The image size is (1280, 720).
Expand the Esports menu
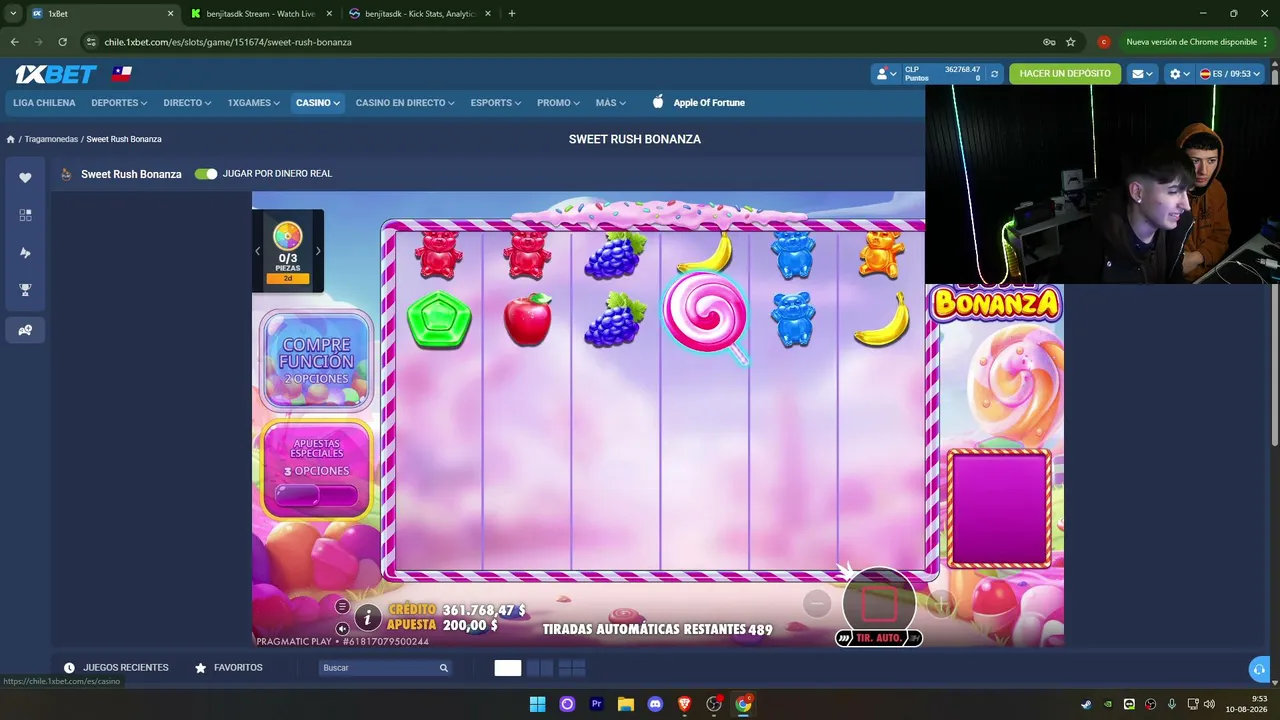(496, 103)
